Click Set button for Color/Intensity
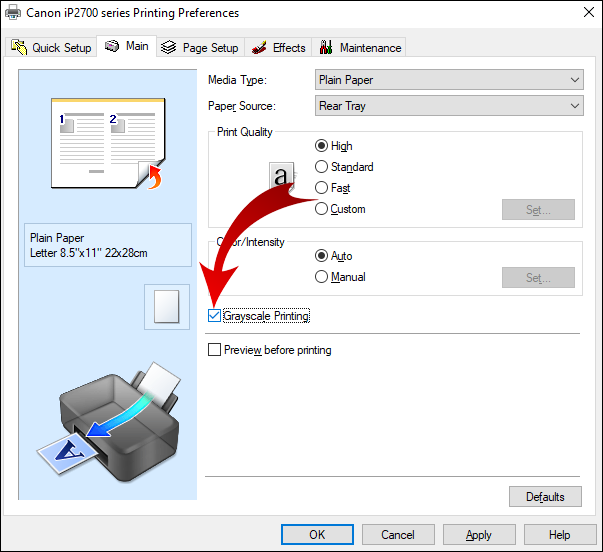 (x=538, y=277)
